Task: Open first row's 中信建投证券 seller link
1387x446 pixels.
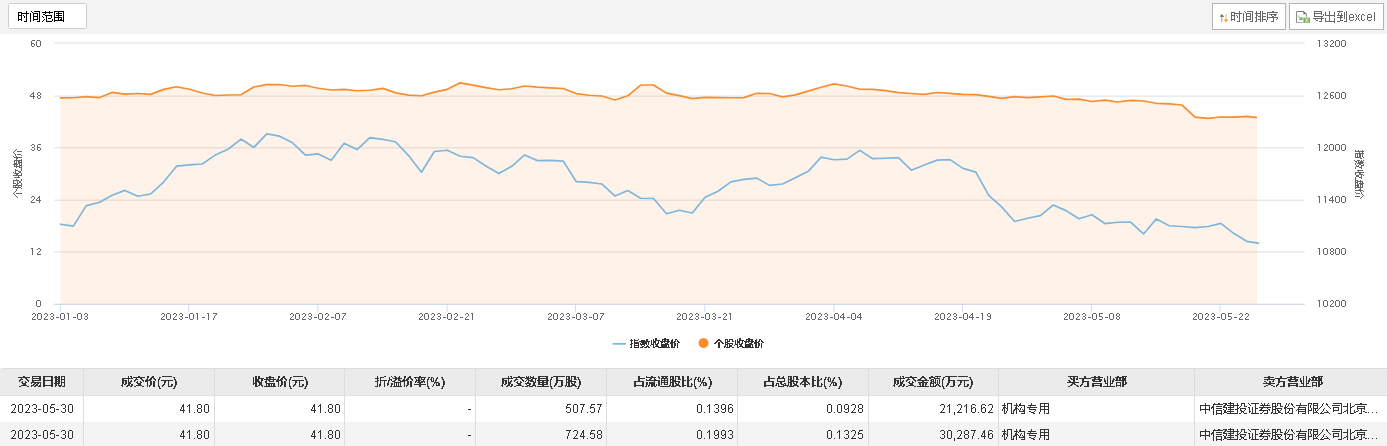Action: pos(1288,408)
